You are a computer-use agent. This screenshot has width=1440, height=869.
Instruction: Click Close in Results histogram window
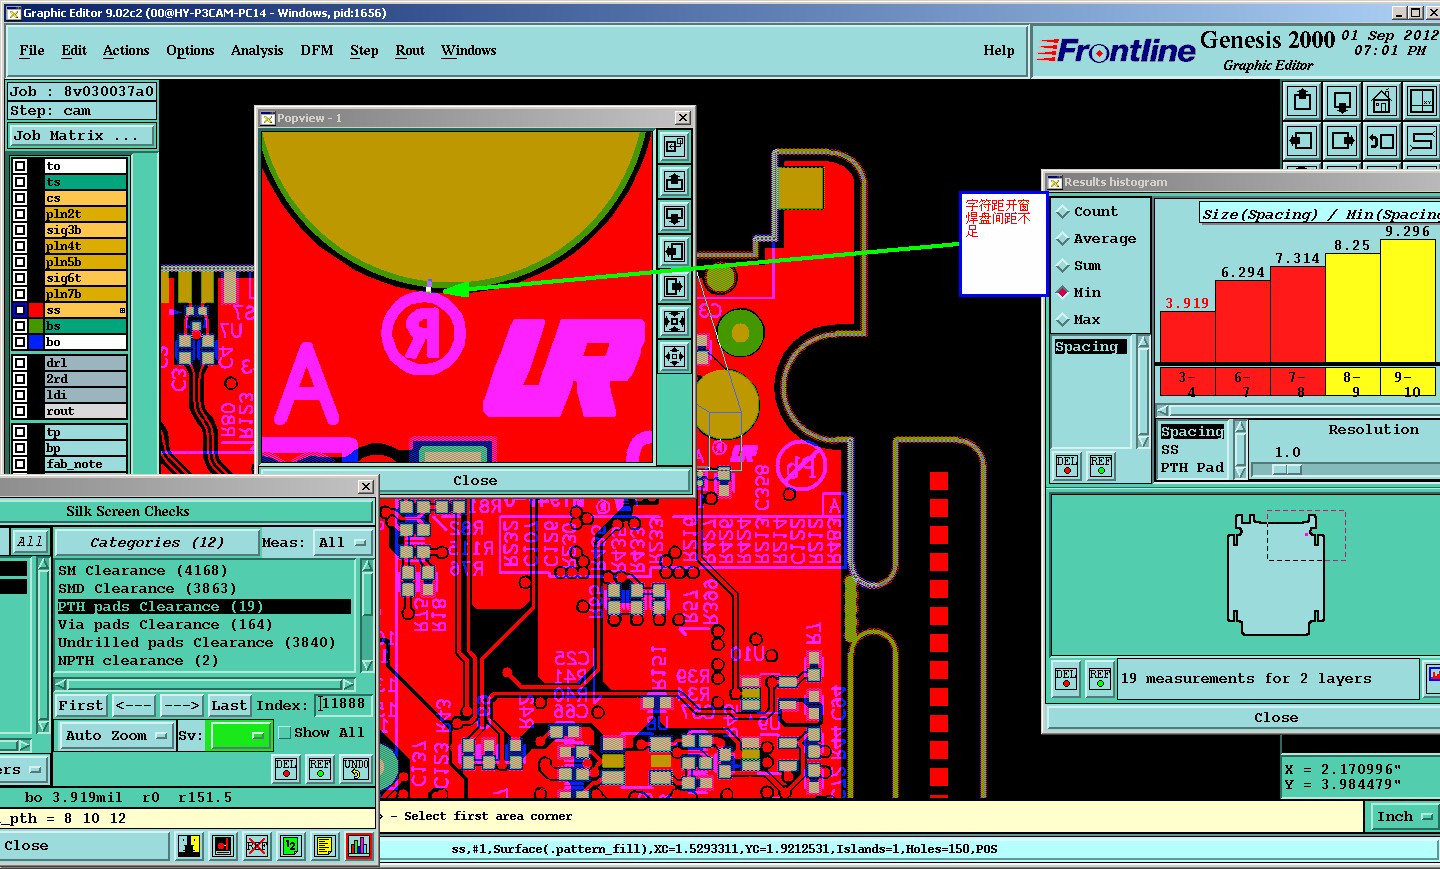[x=1276, y=718]
